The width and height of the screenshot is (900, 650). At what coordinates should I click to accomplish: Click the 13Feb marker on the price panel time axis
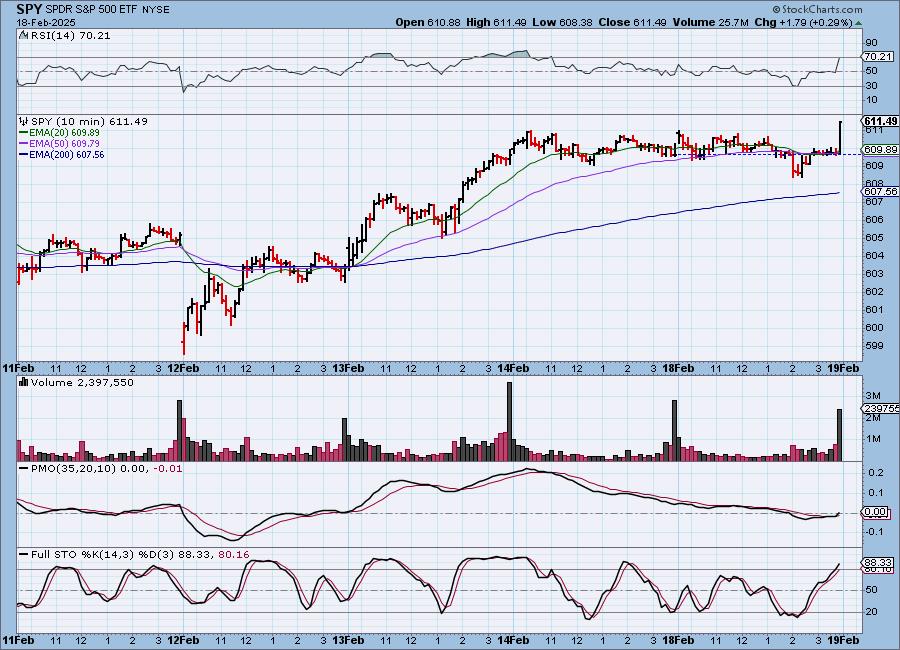(348, 368)
